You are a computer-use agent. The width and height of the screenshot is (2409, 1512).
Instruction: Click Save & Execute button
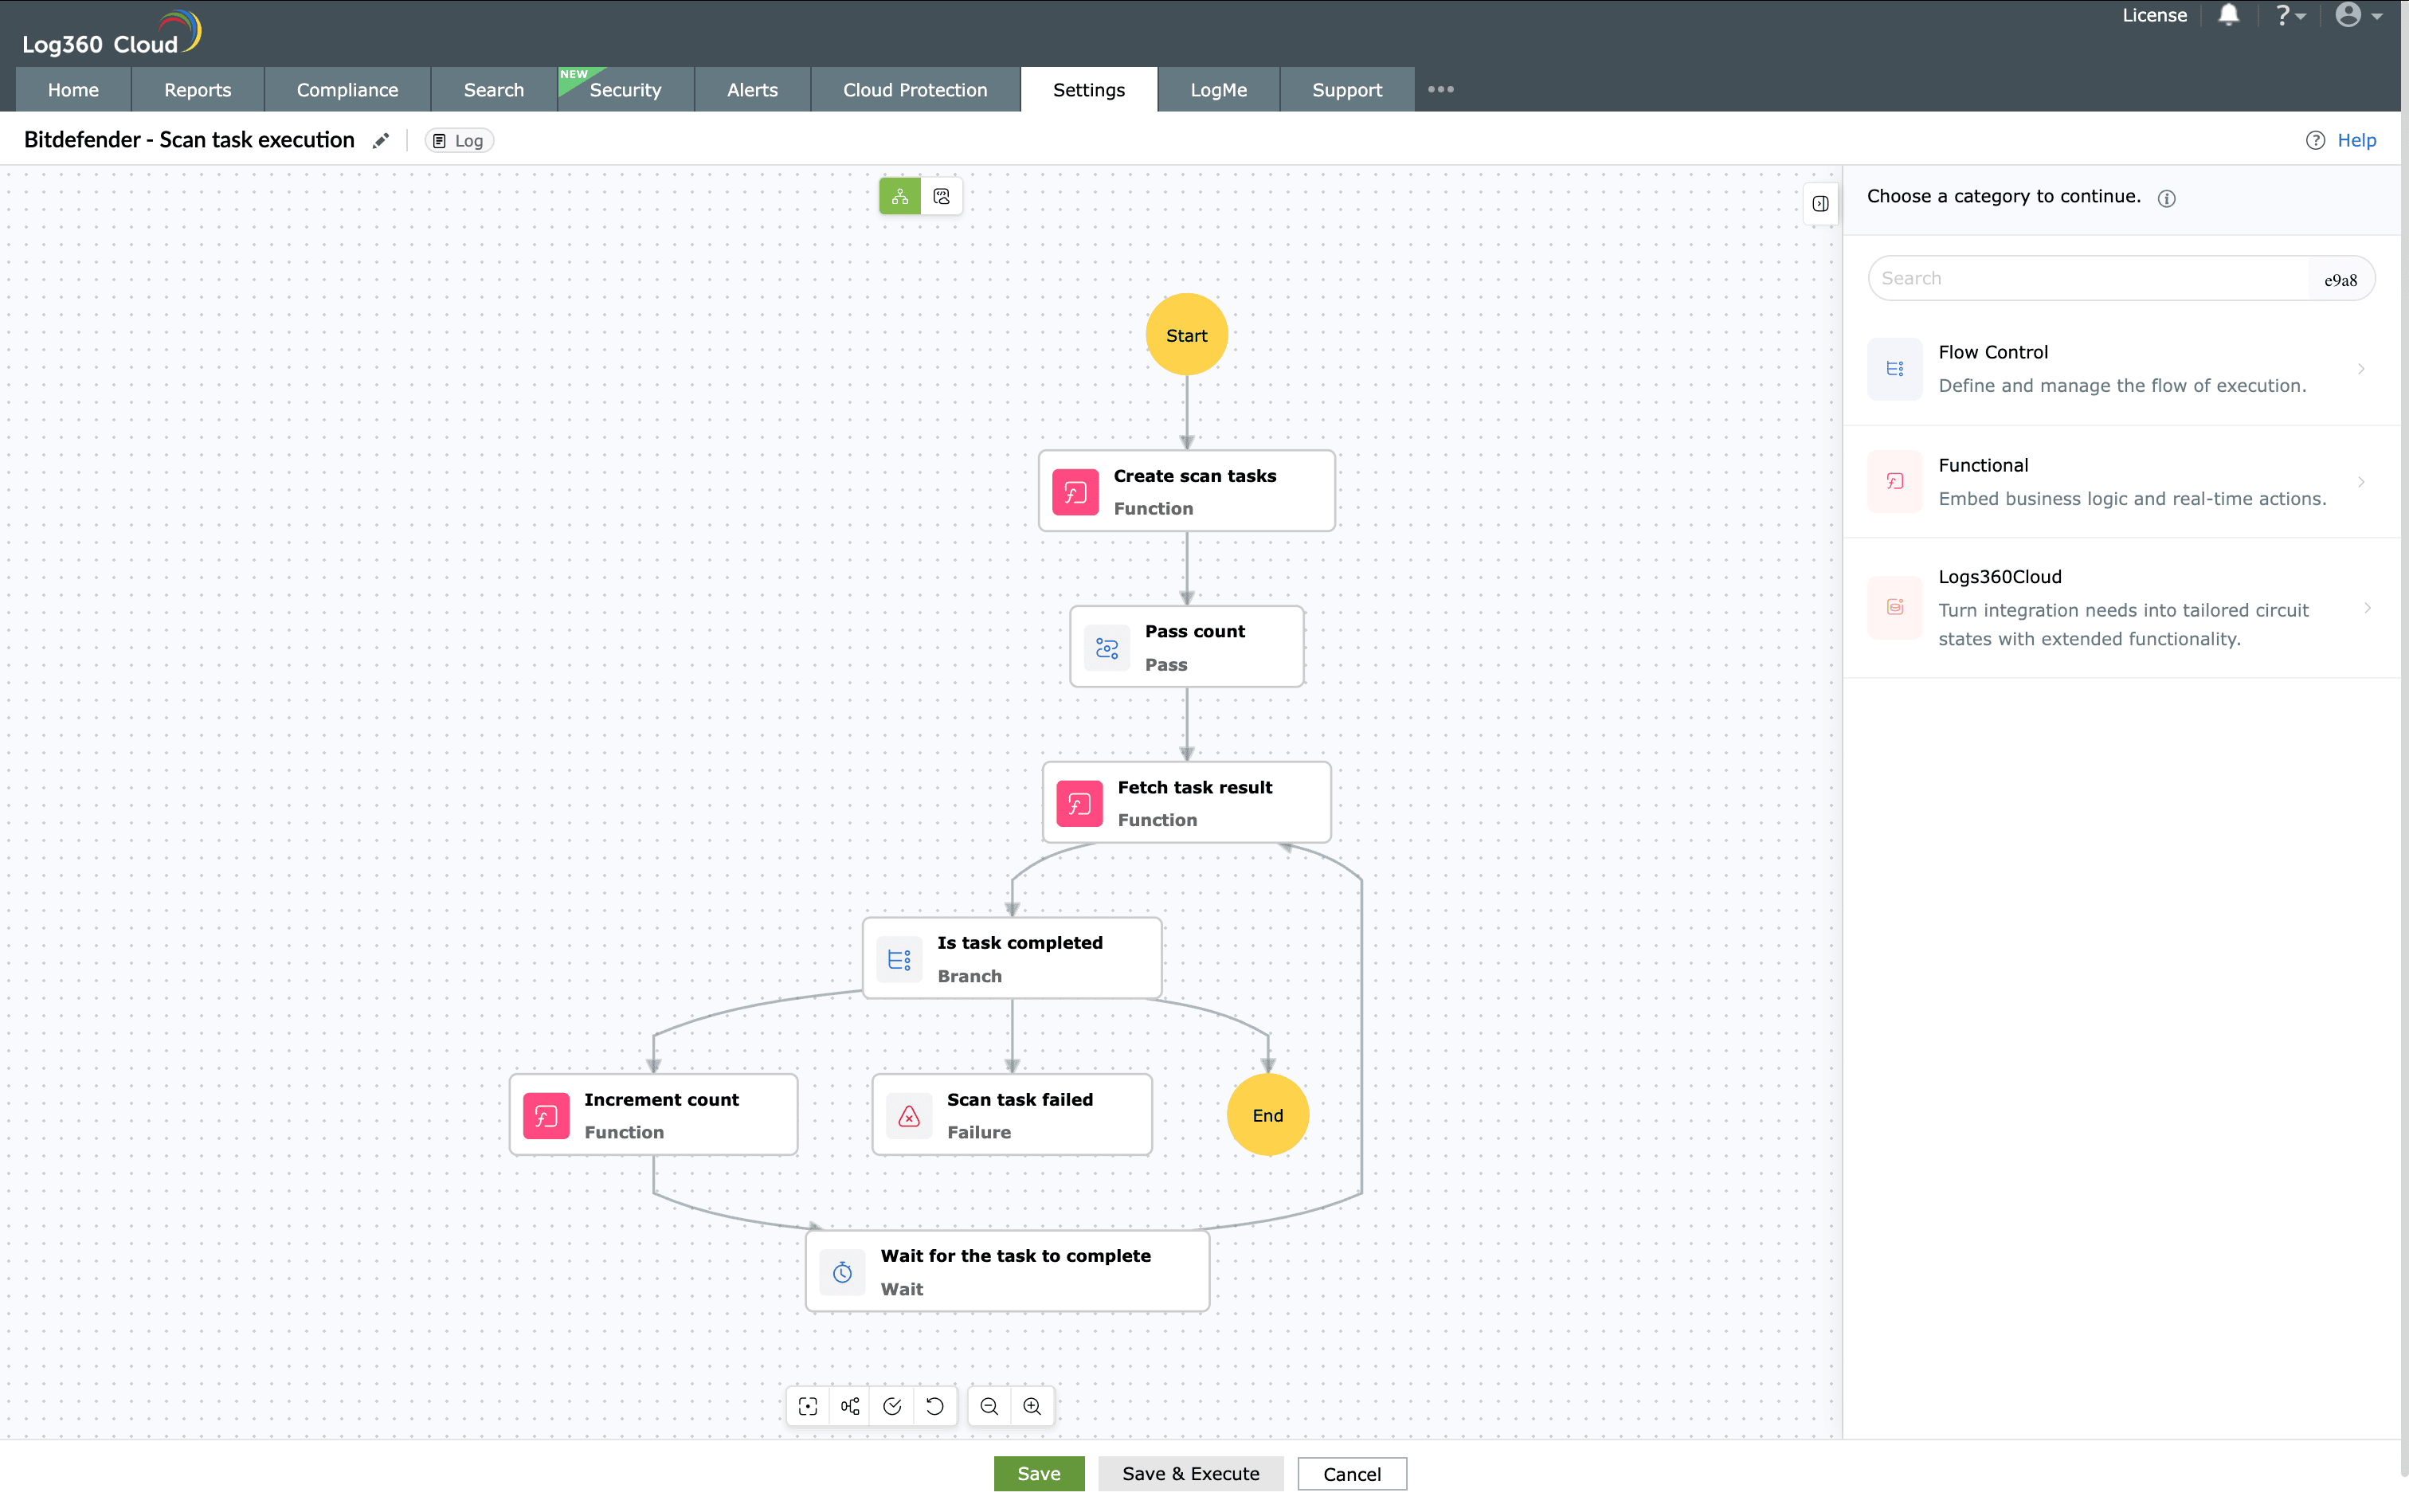point(1191,1473)
